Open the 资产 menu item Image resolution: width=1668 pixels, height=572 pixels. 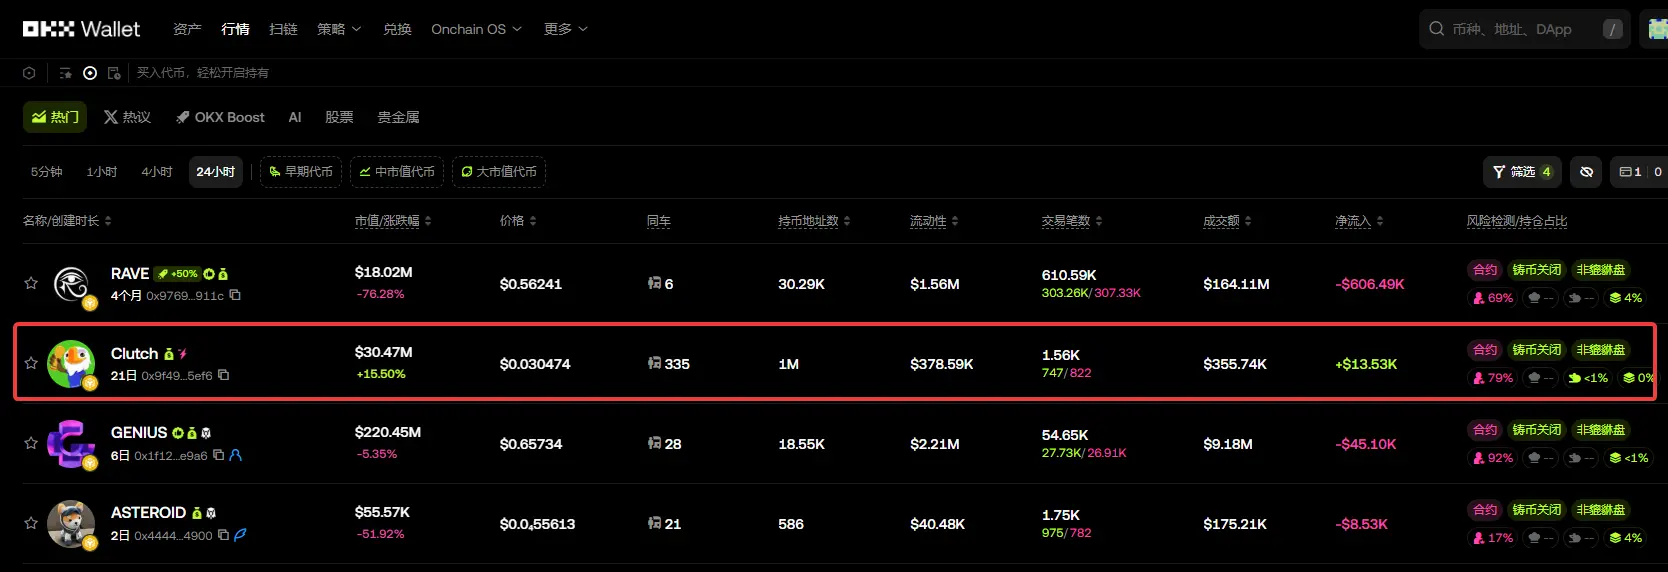187,29
